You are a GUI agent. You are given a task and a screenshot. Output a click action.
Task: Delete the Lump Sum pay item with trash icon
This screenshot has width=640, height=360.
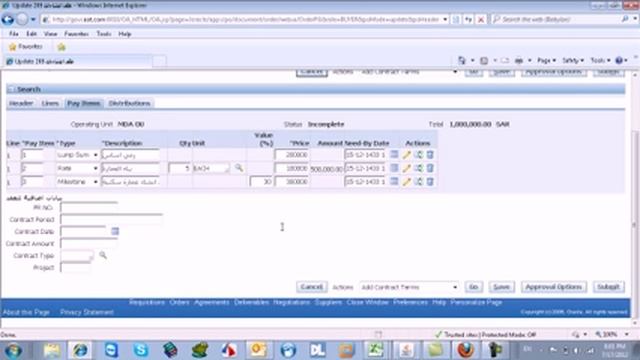(430, 155)
